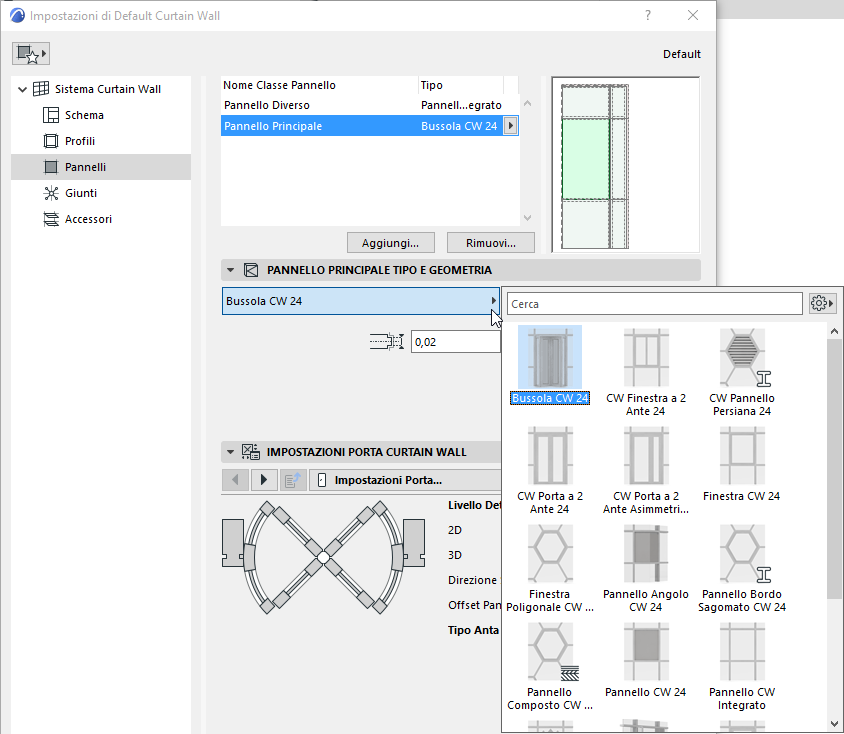Viewport: 844px width, 734px height.
Task: Choose CW Pannello Persiana 24
Action: (742, 372)
